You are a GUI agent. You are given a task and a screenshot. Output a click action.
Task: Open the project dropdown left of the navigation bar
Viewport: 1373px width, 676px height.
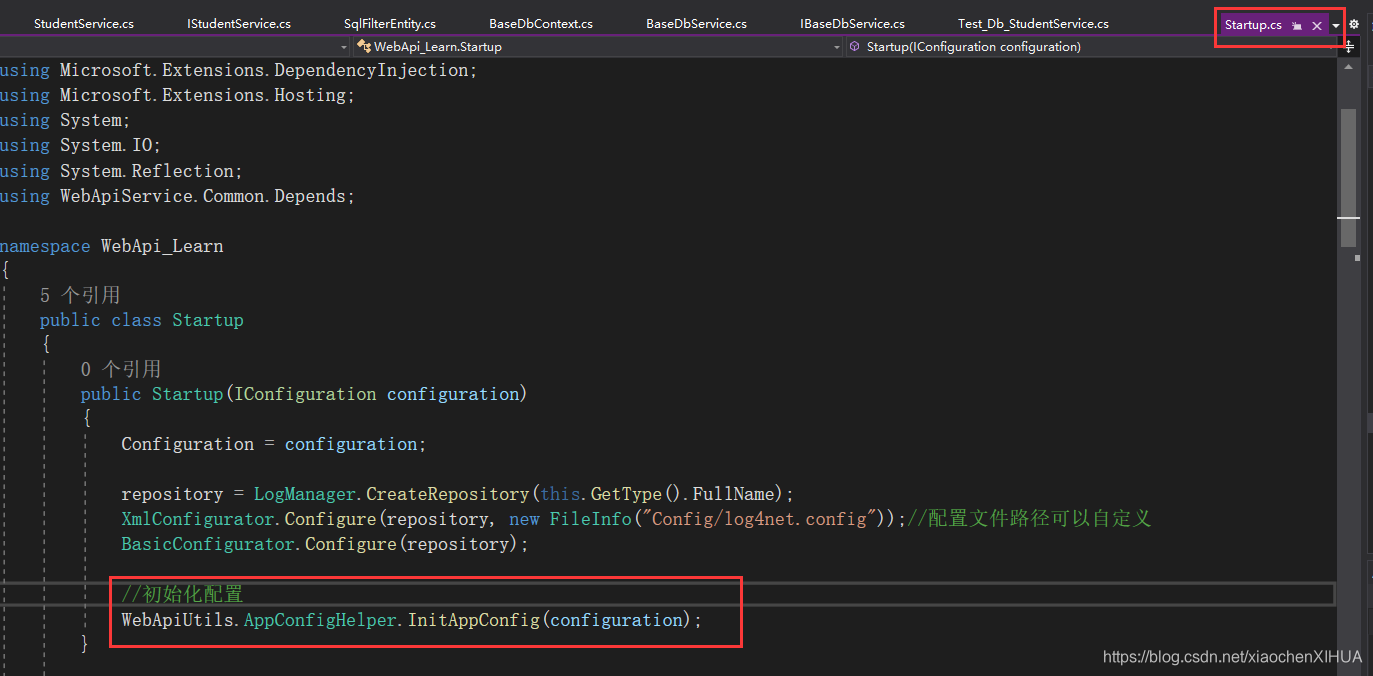click(x=344, y=46)
